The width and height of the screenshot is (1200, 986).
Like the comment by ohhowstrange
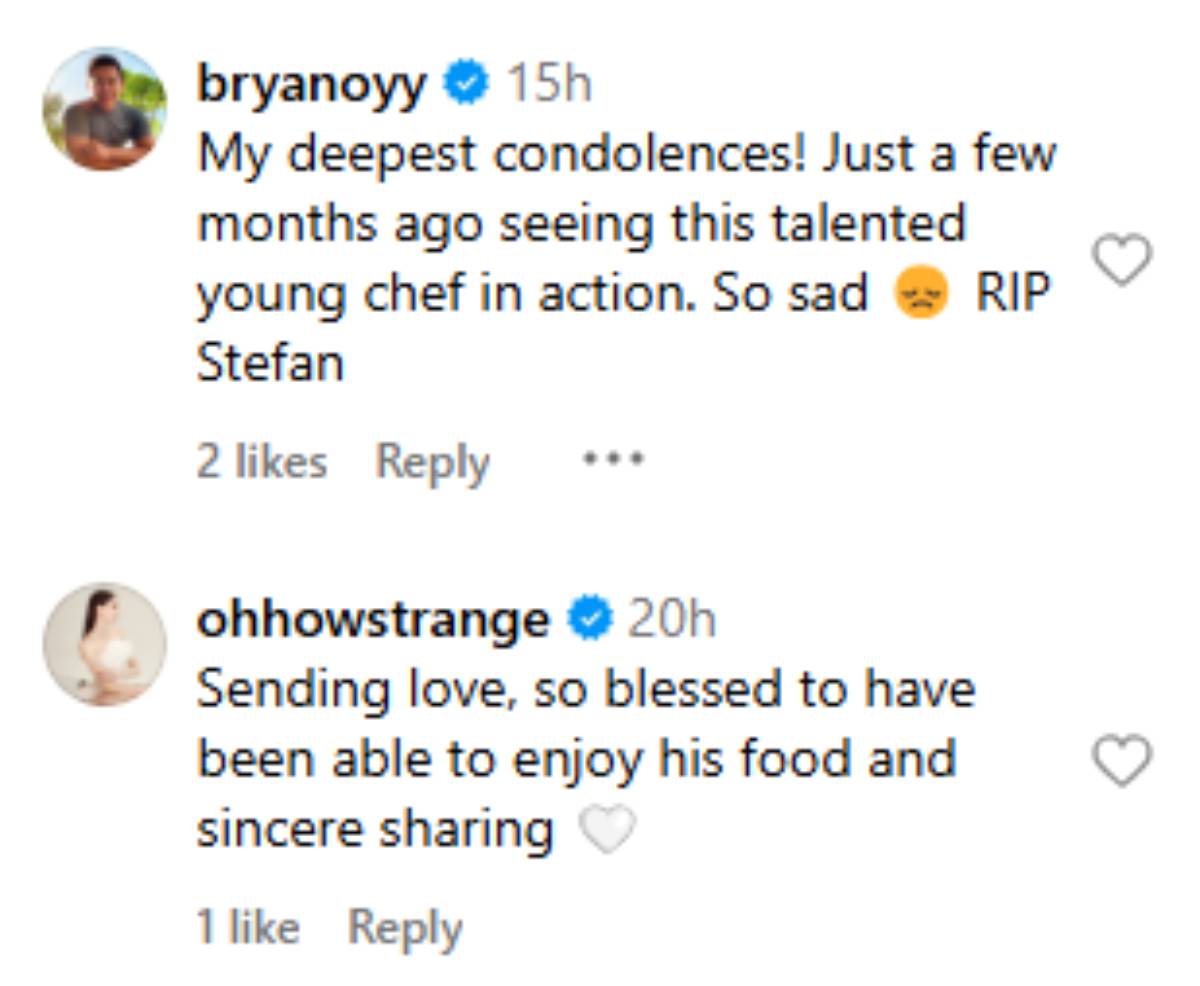click(x=1122, y=763)
